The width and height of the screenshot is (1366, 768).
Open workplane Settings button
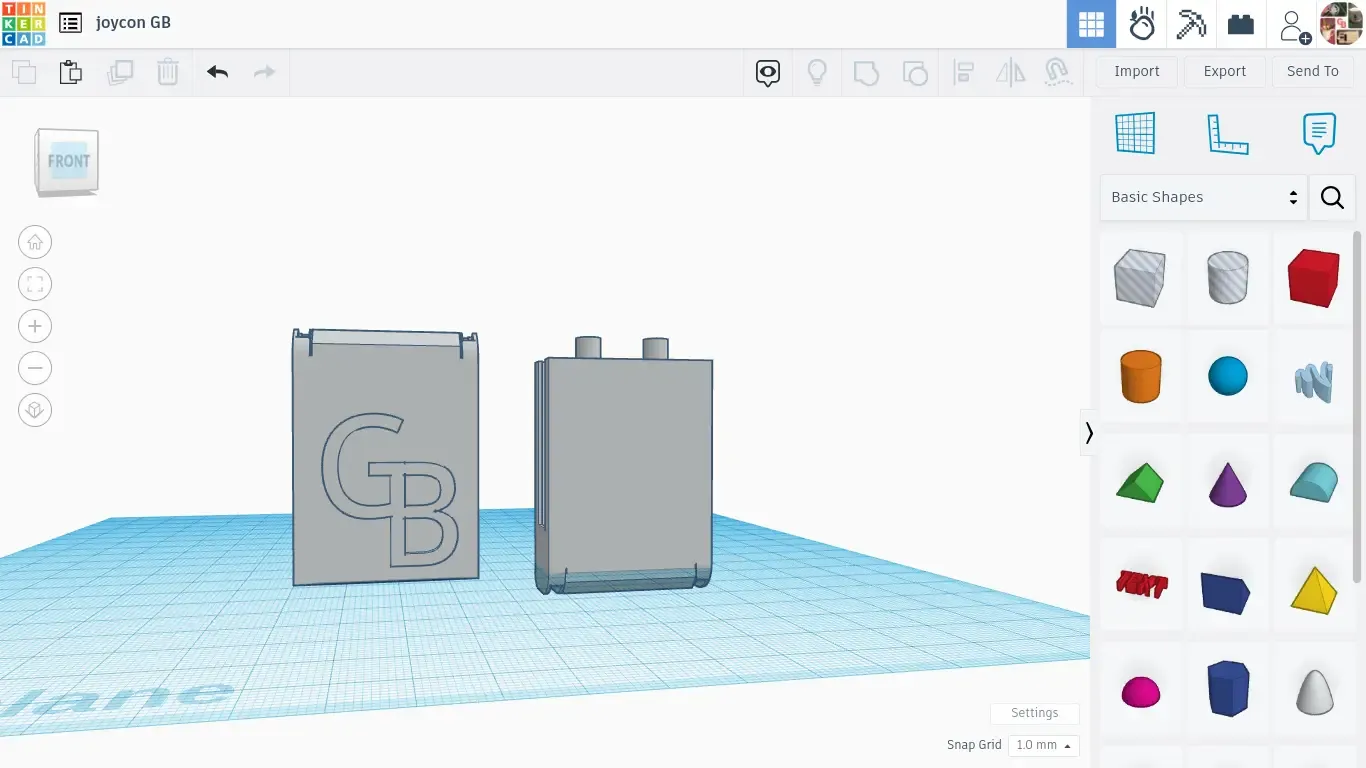click(x=1034, y=713)
